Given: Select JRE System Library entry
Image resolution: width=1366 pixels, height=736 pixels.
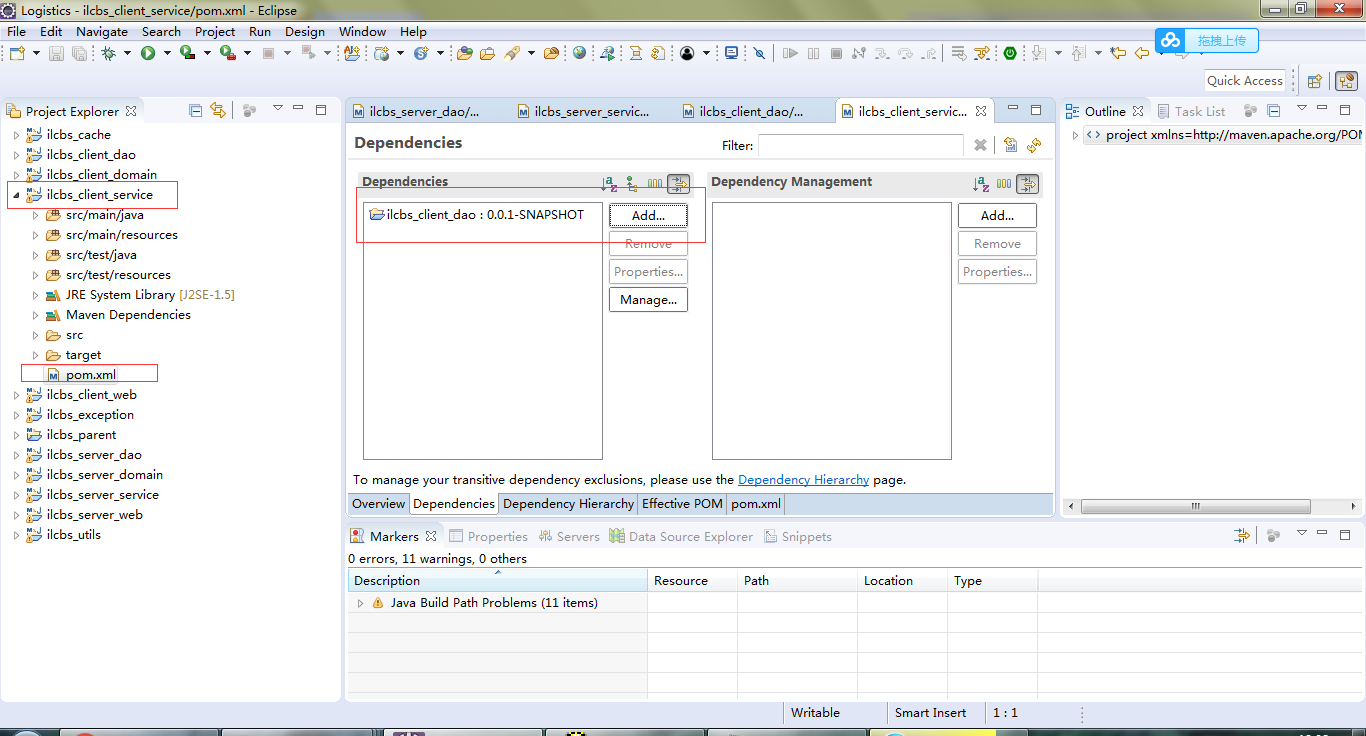Looking at the screenshot, I should (x=140, y=295).
